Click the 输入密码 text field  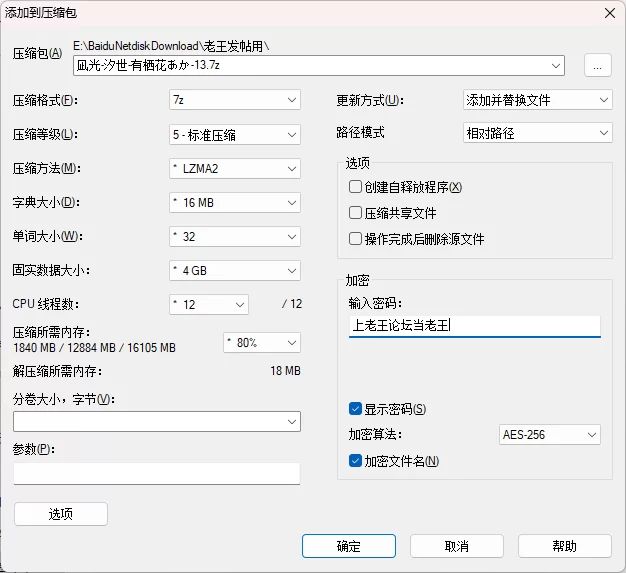[474, 326]
